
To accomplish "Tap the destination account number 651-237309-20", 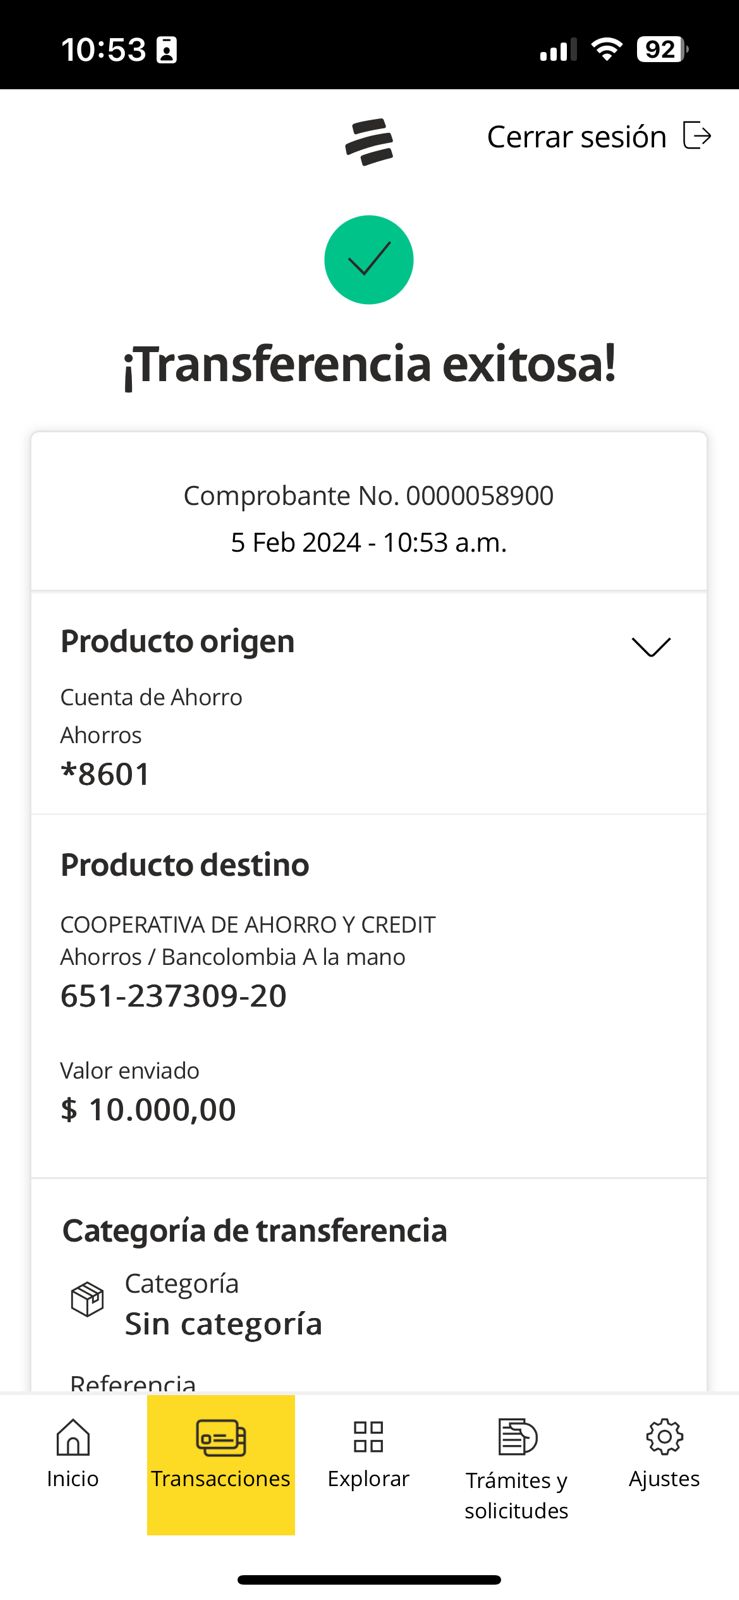I will (173, 996).
